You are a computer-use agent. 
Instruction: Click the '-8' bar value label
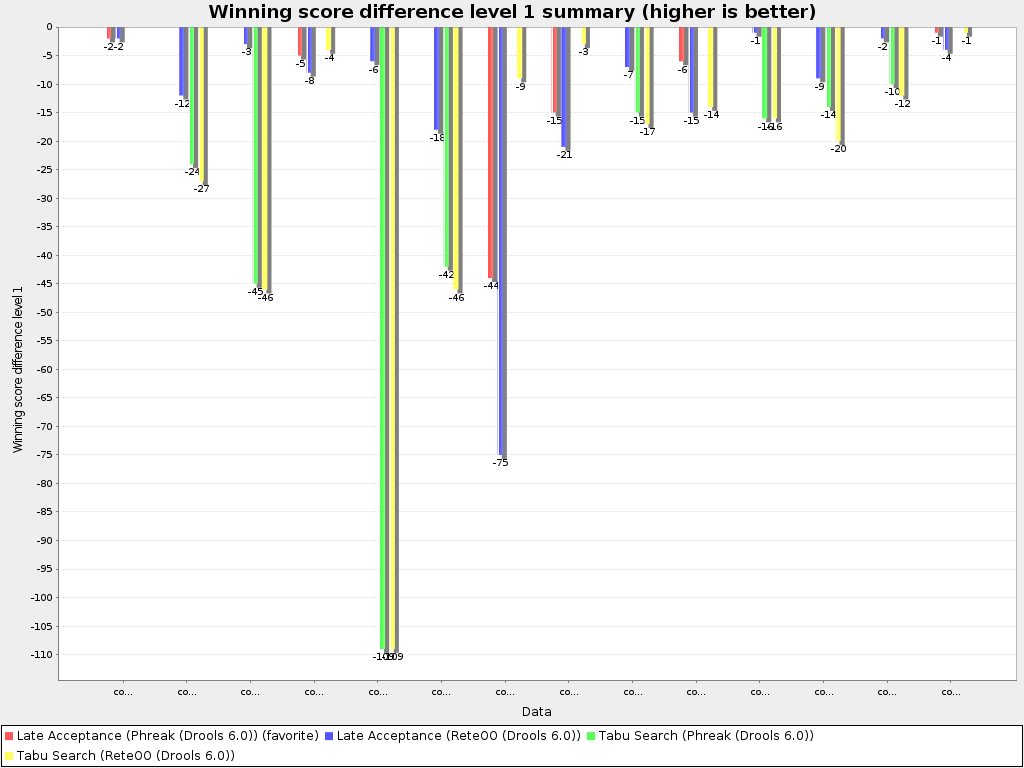pos(310,81)
